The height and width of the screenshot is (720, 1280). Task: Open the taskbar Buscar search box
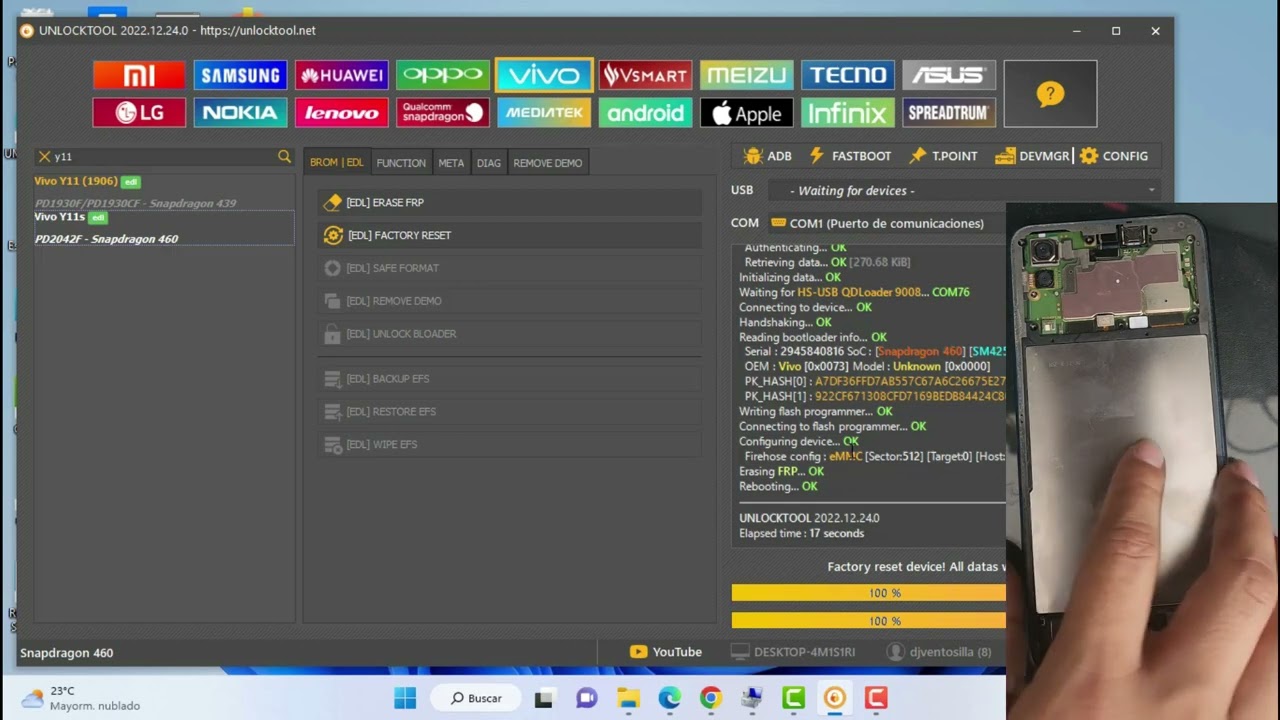[476, 698]
